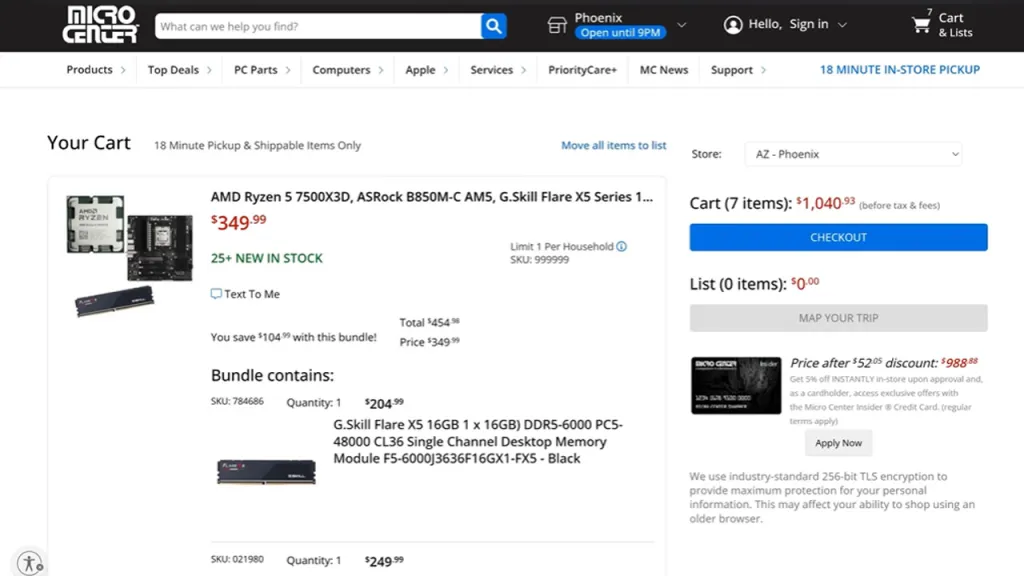Click the $249.99 item price

[x=384, y=561]
